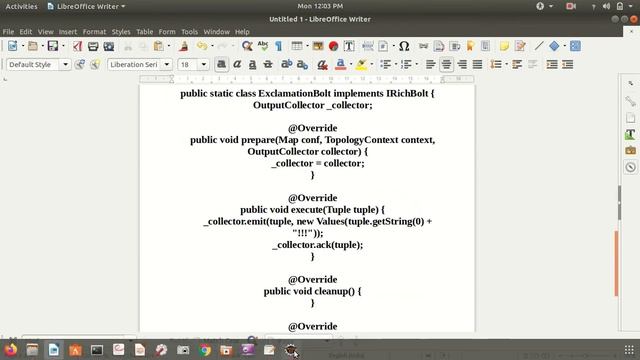Run the spelling check

[263, 46]
